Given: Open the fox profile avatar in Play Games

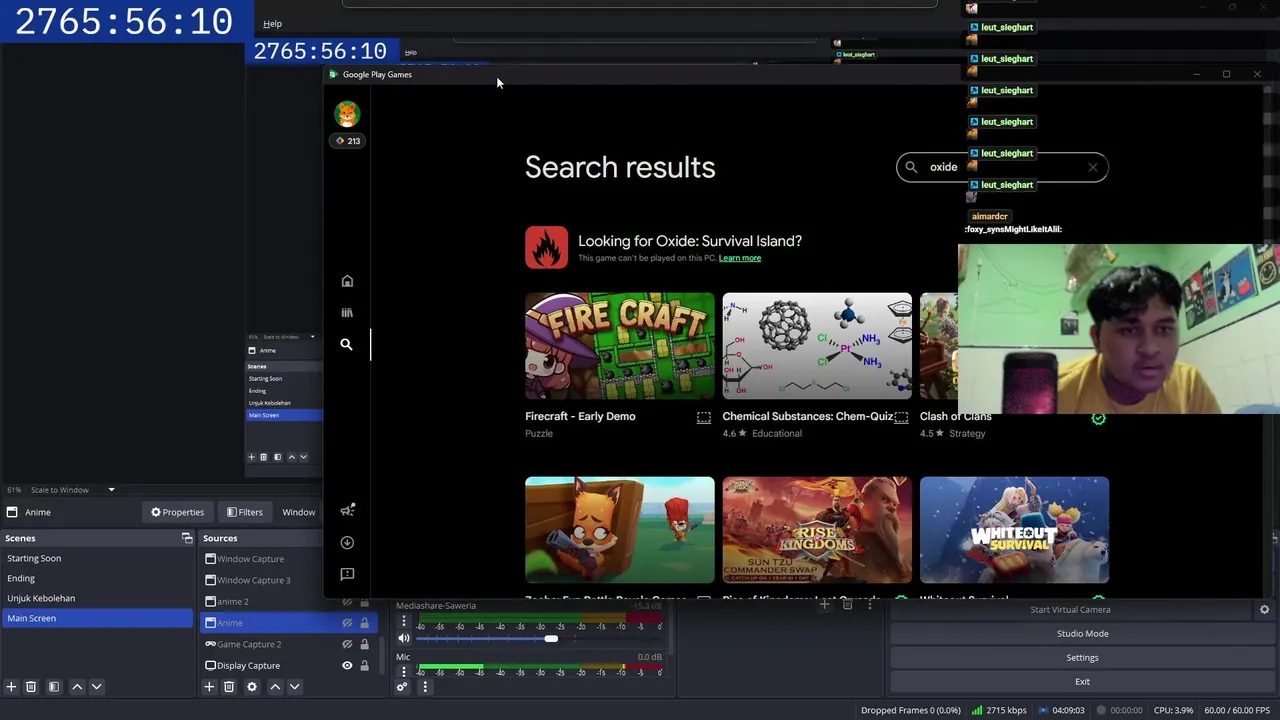Looking at the screenshot, I should [347, 114].
